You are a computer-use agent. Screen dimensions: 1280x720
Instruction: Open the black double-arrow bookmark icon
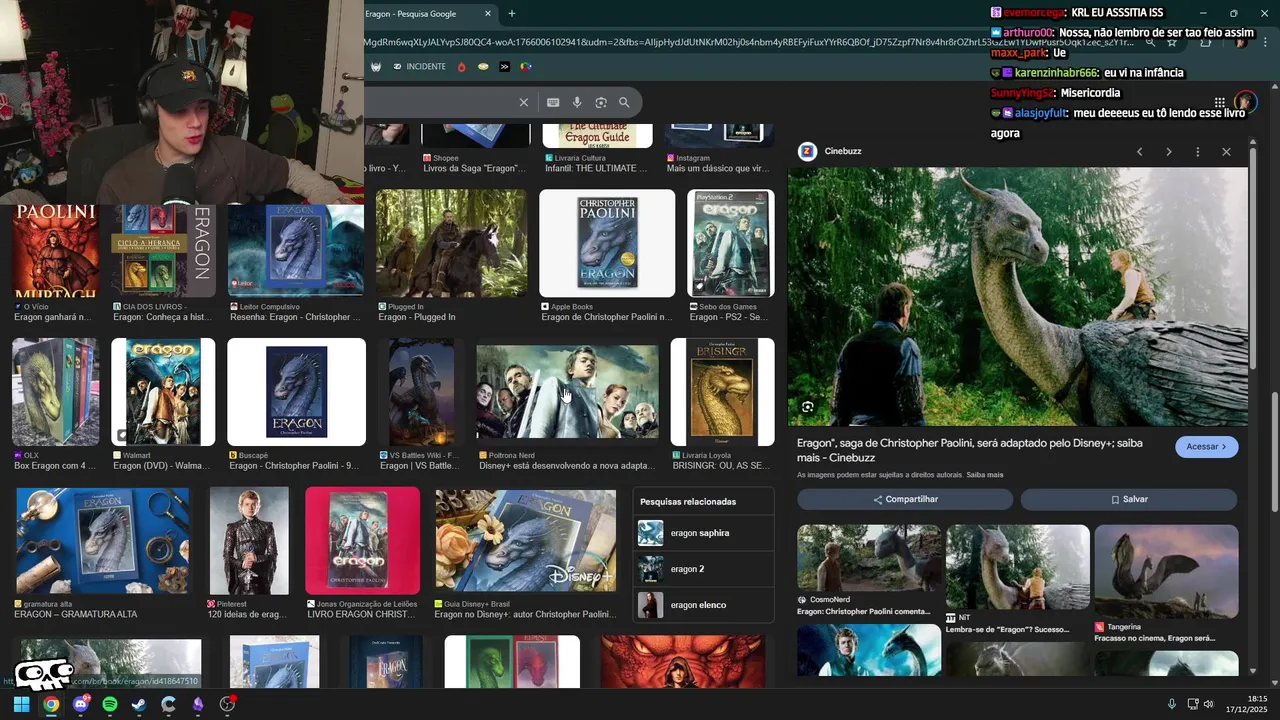pos(504,66)
